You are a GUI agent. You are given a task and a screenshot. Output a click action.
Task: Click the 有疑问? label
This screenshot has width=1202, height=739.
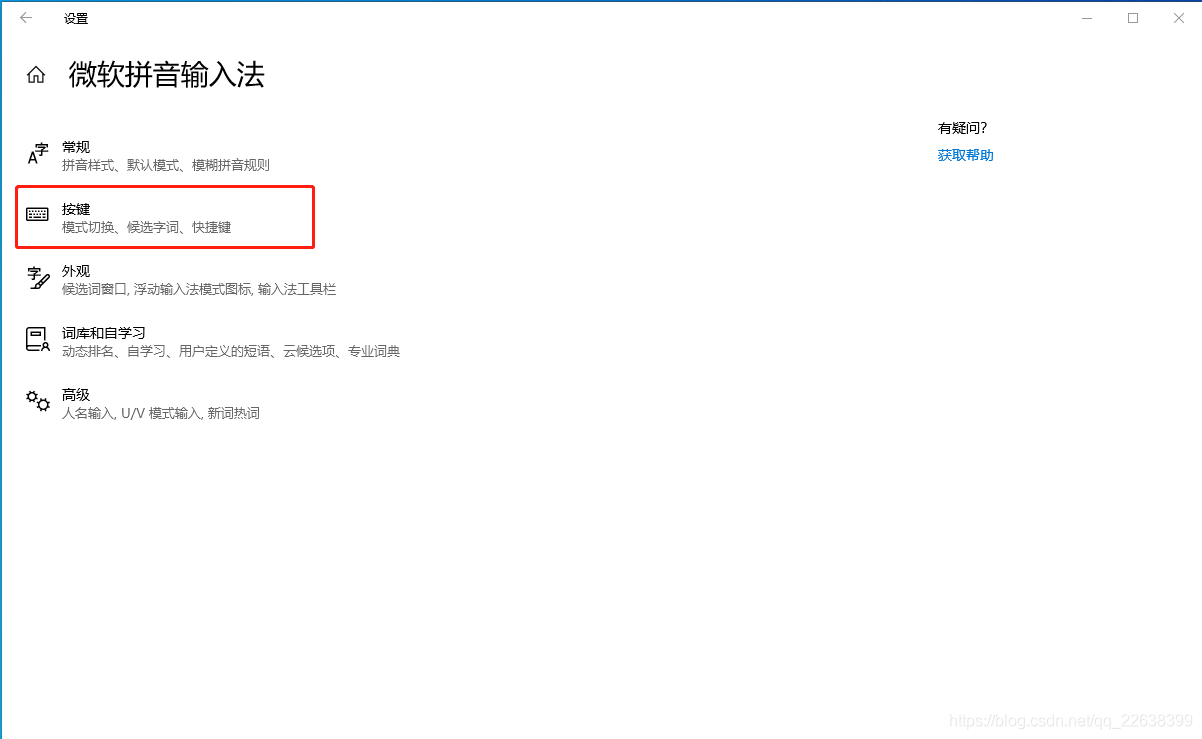tap(962, 128)
